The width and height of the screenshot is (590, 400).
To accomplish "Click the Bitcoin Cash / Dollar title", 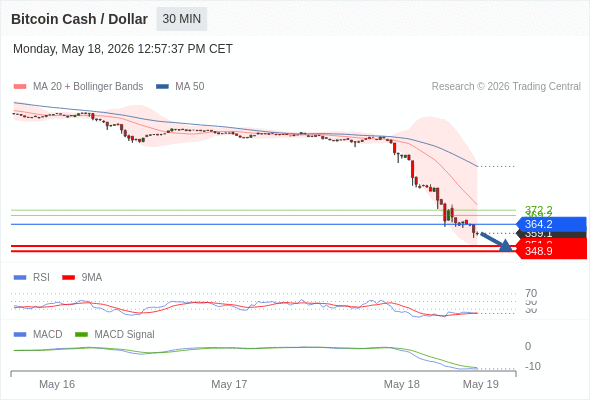I will tap(79, 19).
